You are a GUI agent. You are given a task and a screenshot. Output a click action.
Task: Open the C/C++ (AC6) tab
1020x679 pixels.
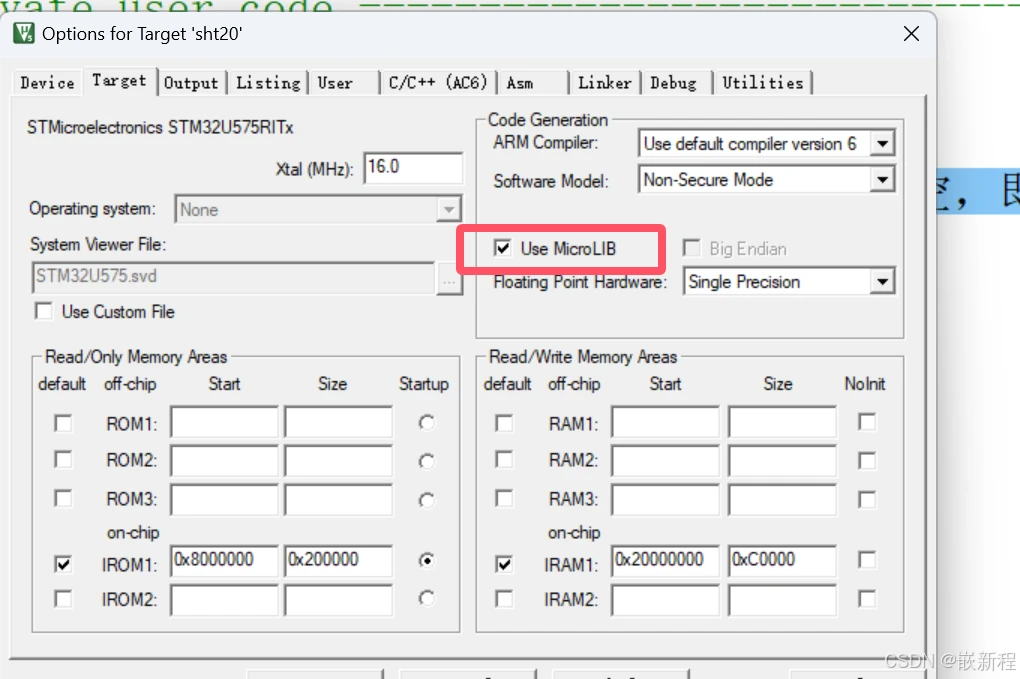[438, 83]
